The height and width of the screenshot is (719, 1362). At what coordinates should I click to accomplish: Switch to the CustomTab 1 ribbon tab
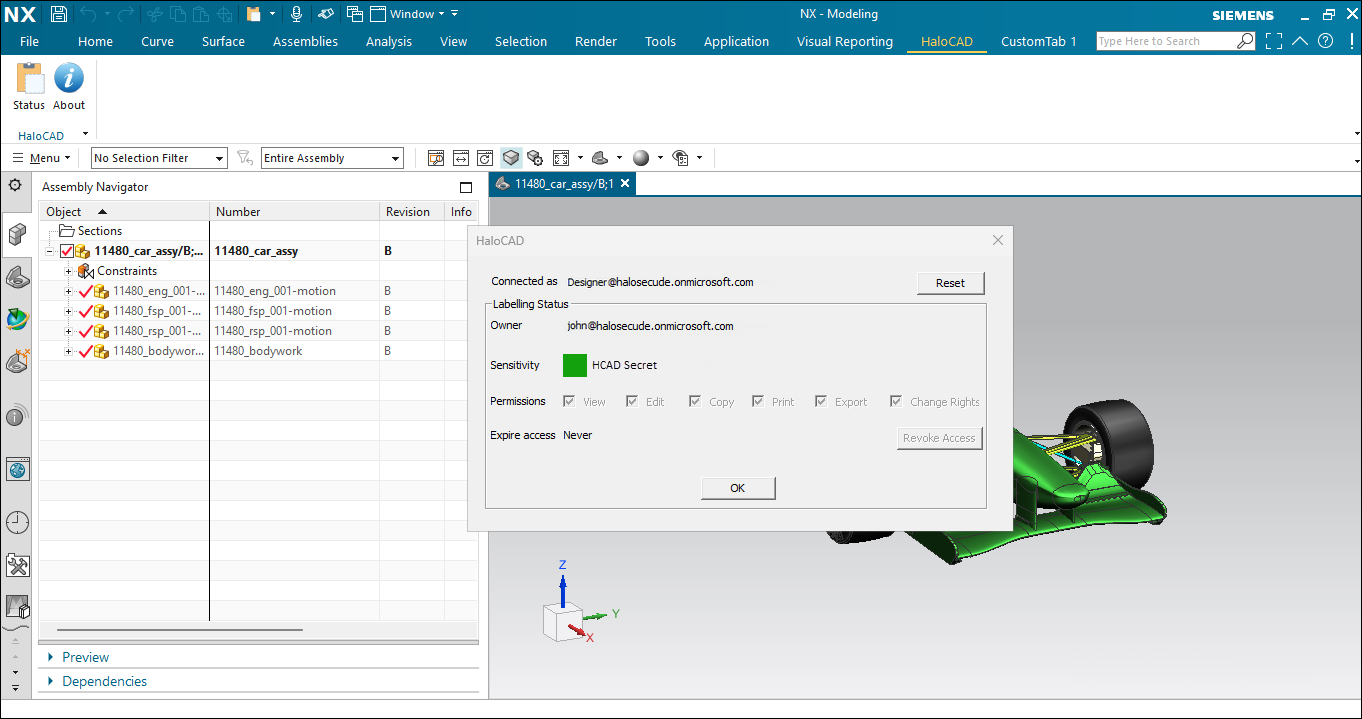(x=1038, y=42)
